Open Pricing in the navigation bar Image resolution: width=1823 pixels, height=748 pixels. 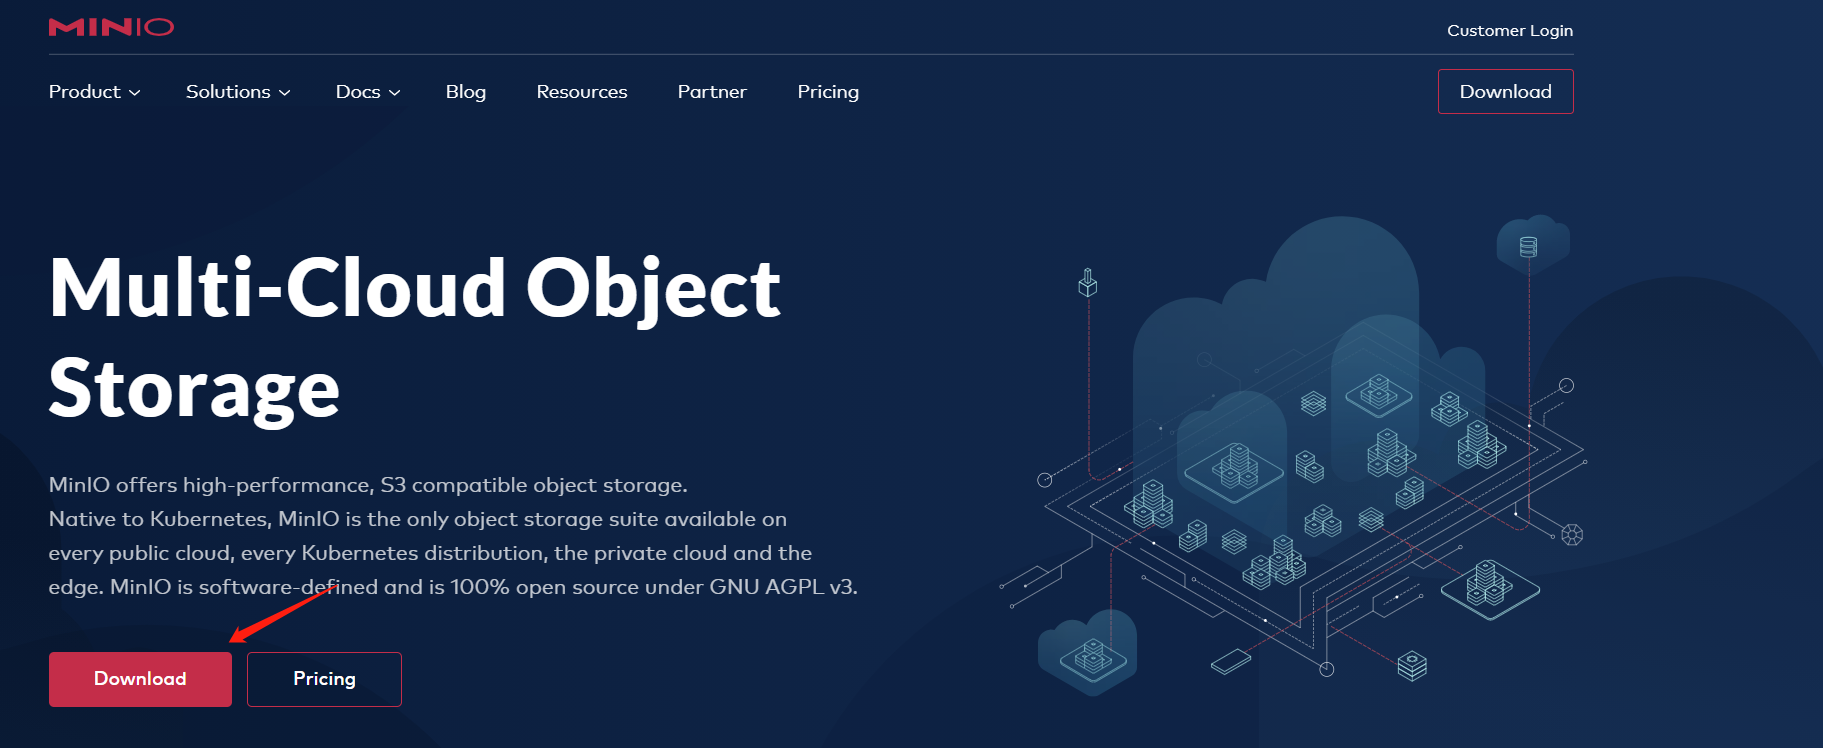point(828,92)
